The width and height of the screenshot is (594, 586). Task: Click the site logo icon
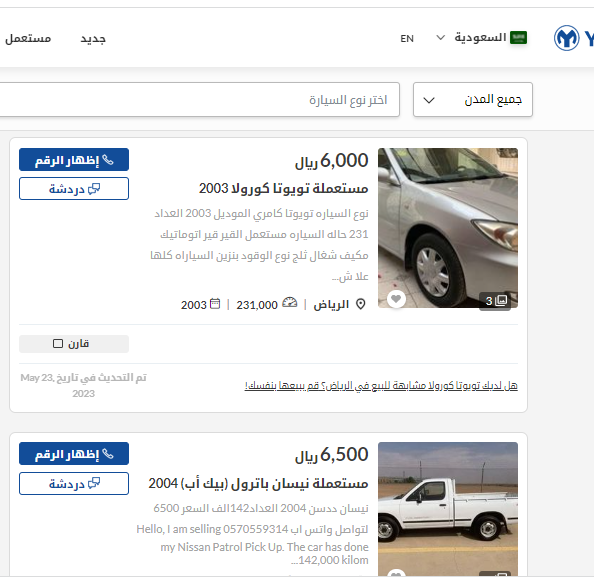click(566, 38)
